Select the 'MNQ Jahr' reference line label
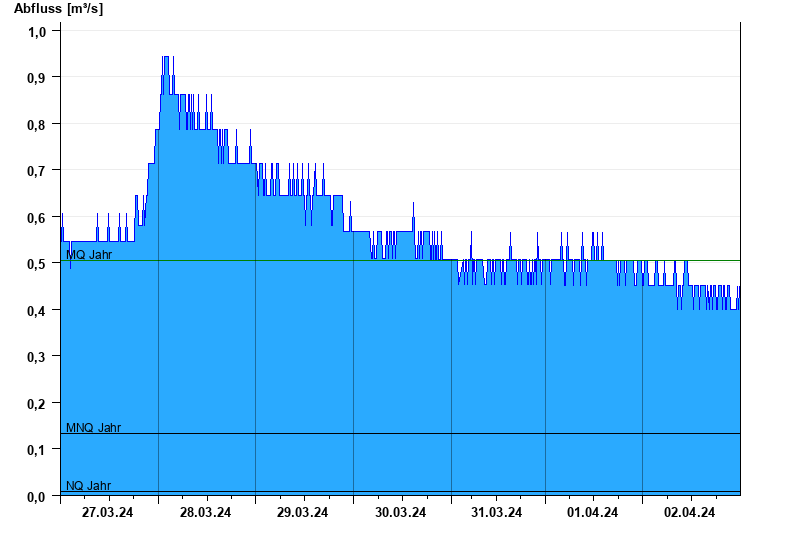800x550 pixels. tap(93, 428)
